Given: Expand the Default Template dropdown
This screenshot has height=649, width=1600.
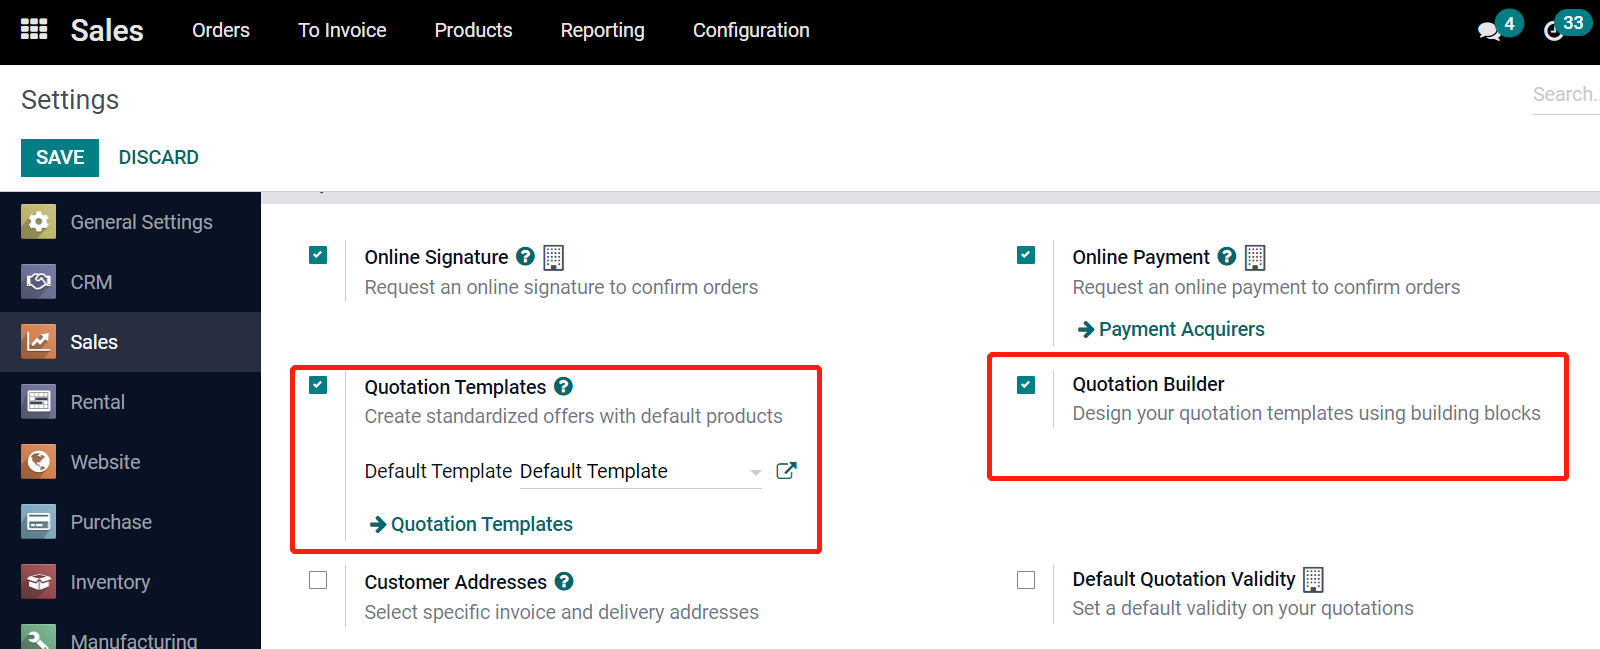Looking at the screenshot, I should [755, 472].
